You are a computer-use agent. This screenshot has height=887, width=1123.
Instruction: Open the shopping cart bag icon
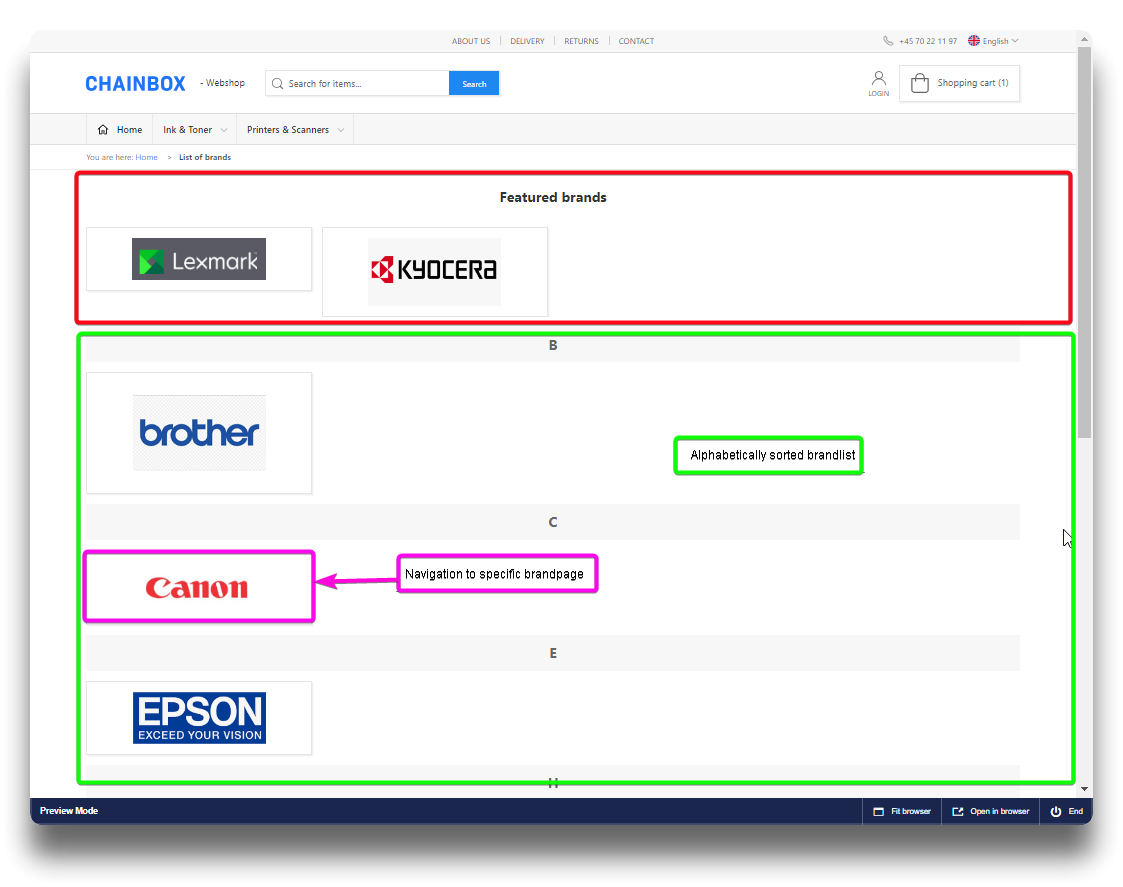pyautogui.click(x=920, y=84)
